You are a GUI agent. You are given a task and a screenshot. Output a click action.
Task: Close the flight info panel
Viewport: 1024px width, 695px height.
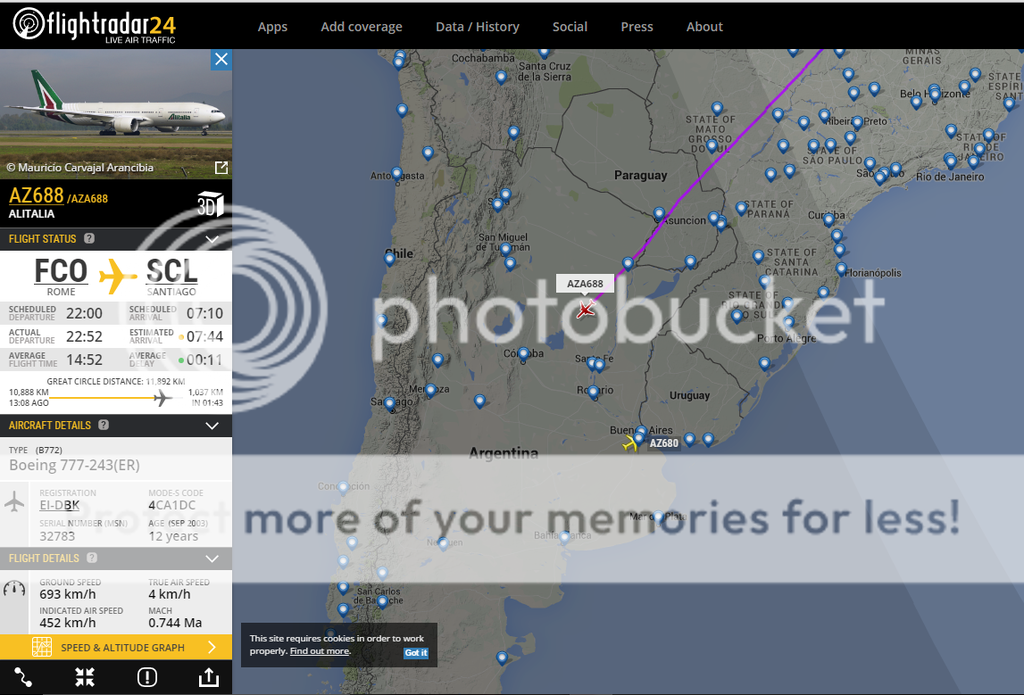click(x=221, y=59)
